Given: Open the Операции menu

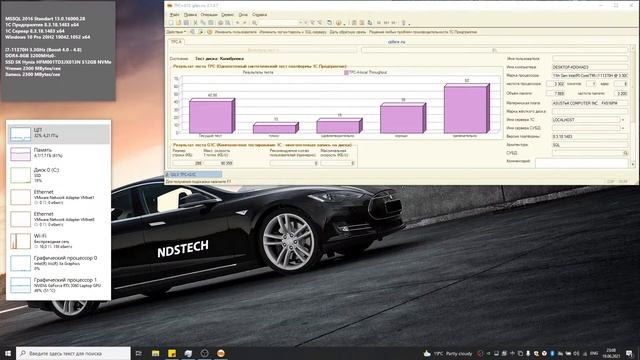Looking at the screenshot, I should 209,15.
